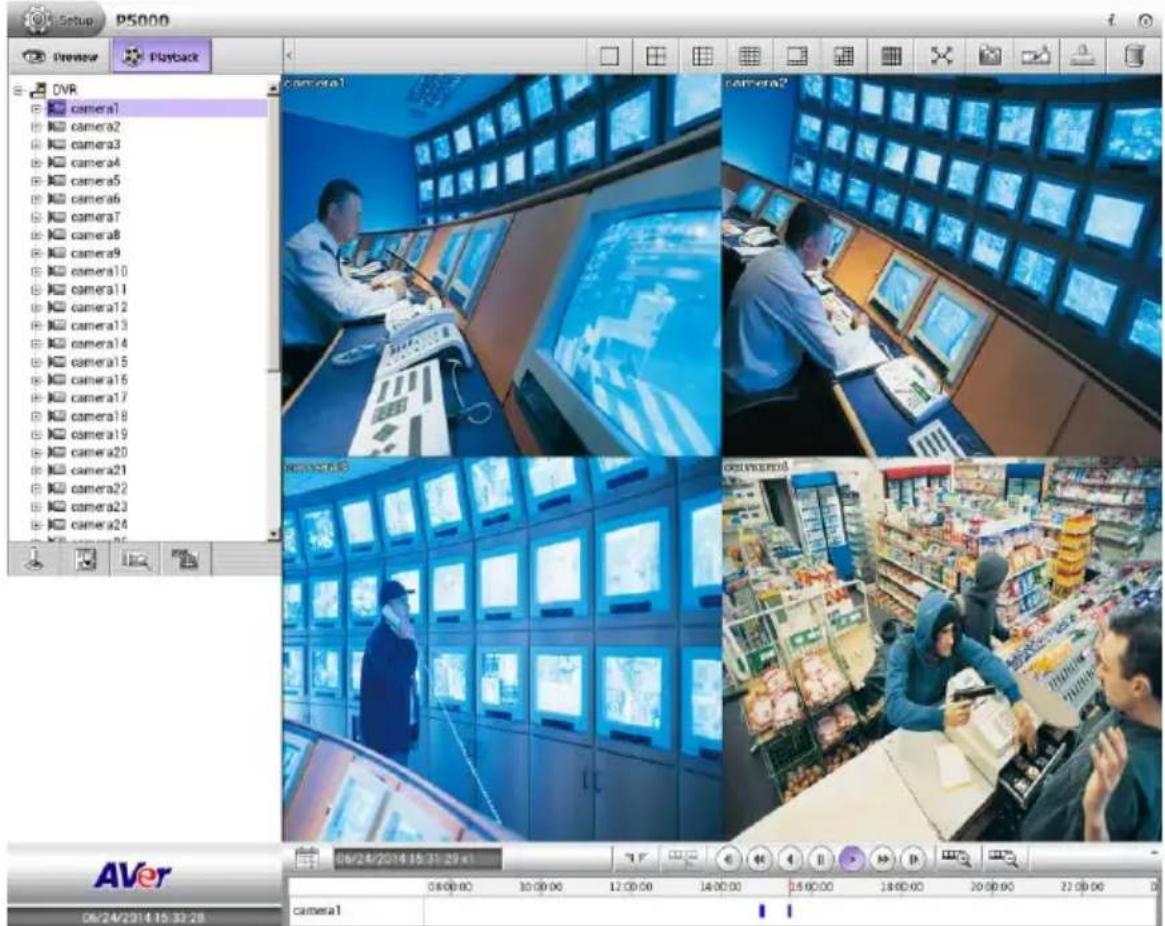Click fast forward button

coord(883,859)
